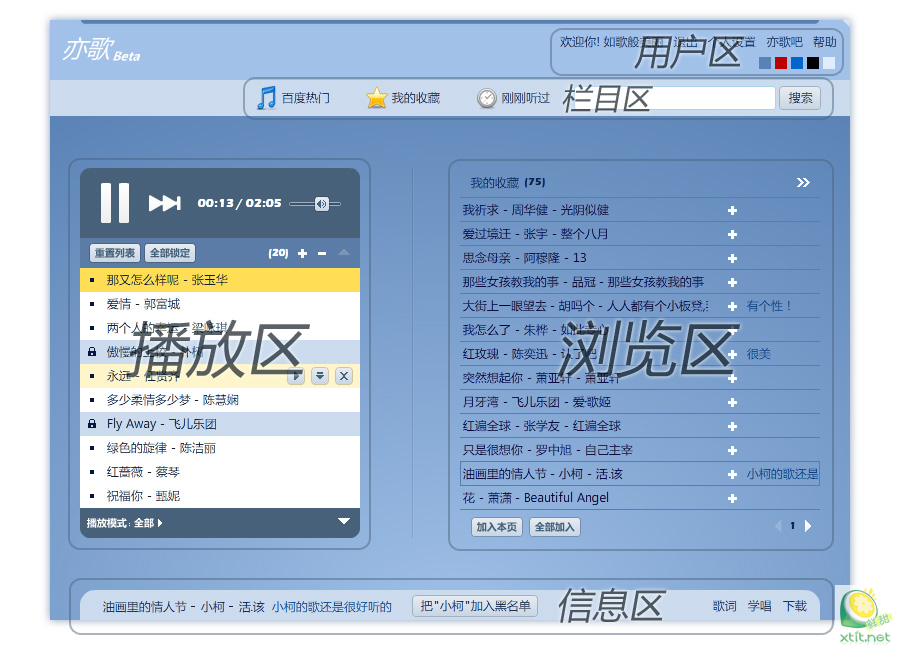
Task: Click the 加入本页 button
Action: pyautogui.click(x=496, y=527)
